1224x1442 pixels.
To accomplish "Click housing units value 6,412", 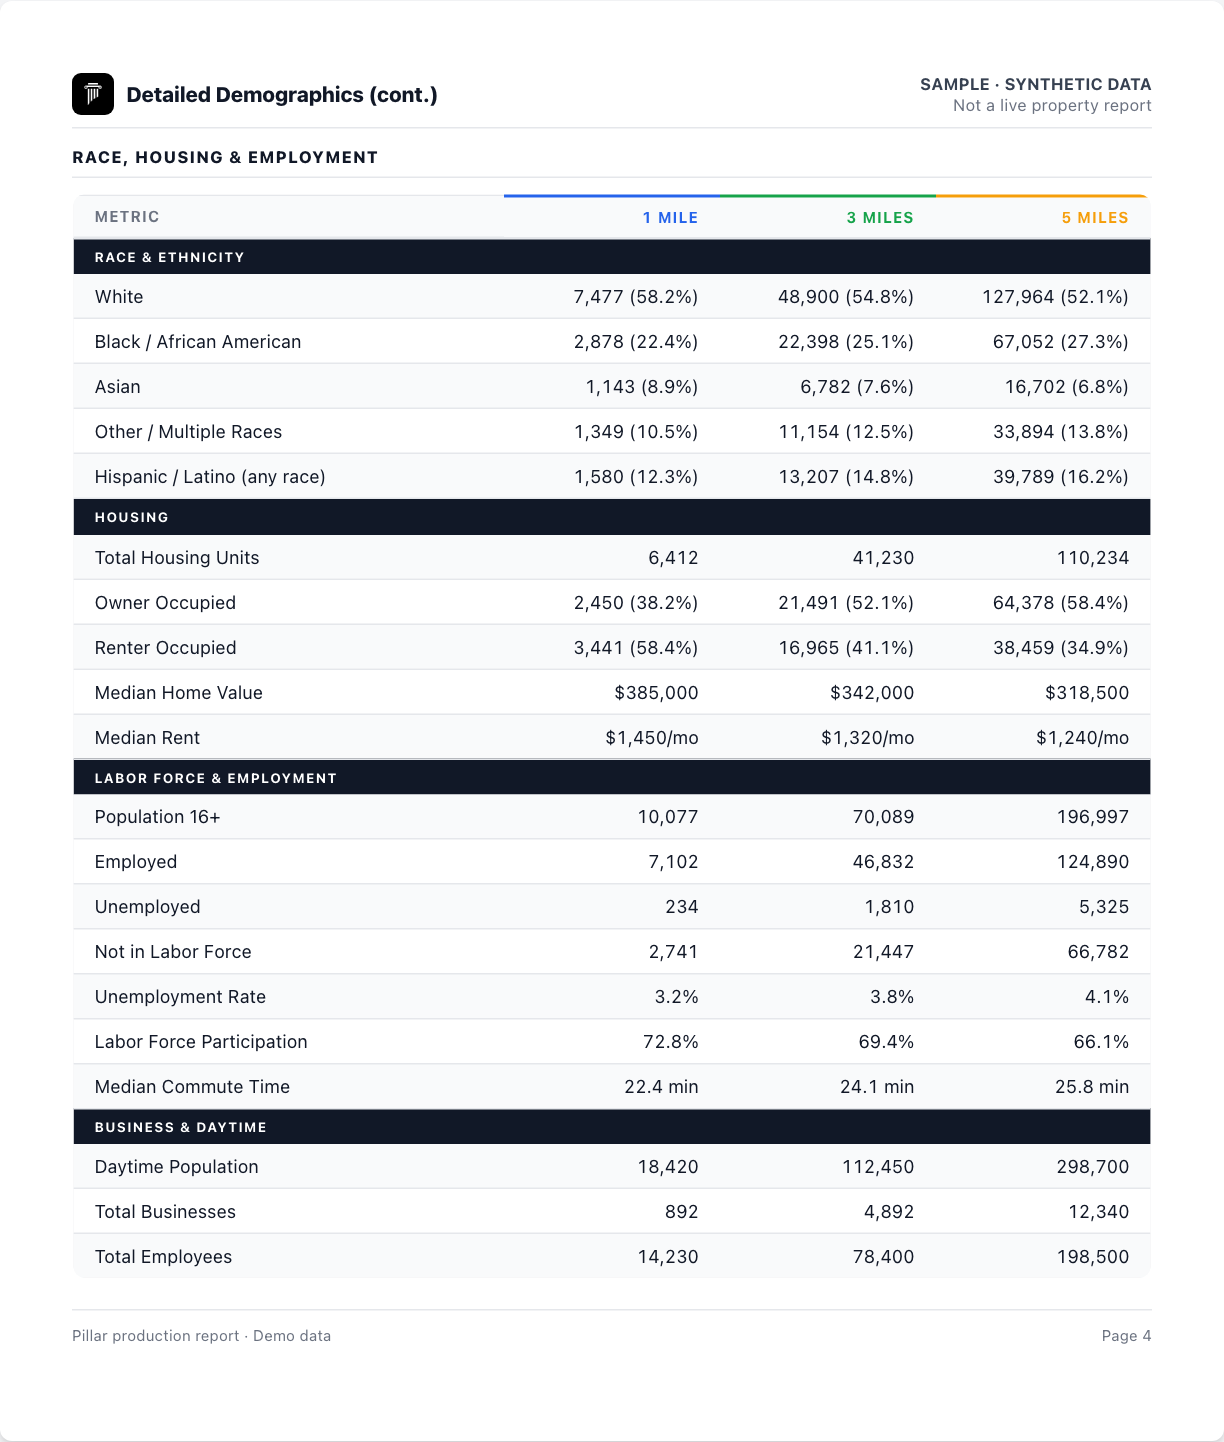I will tap(674, 558).
